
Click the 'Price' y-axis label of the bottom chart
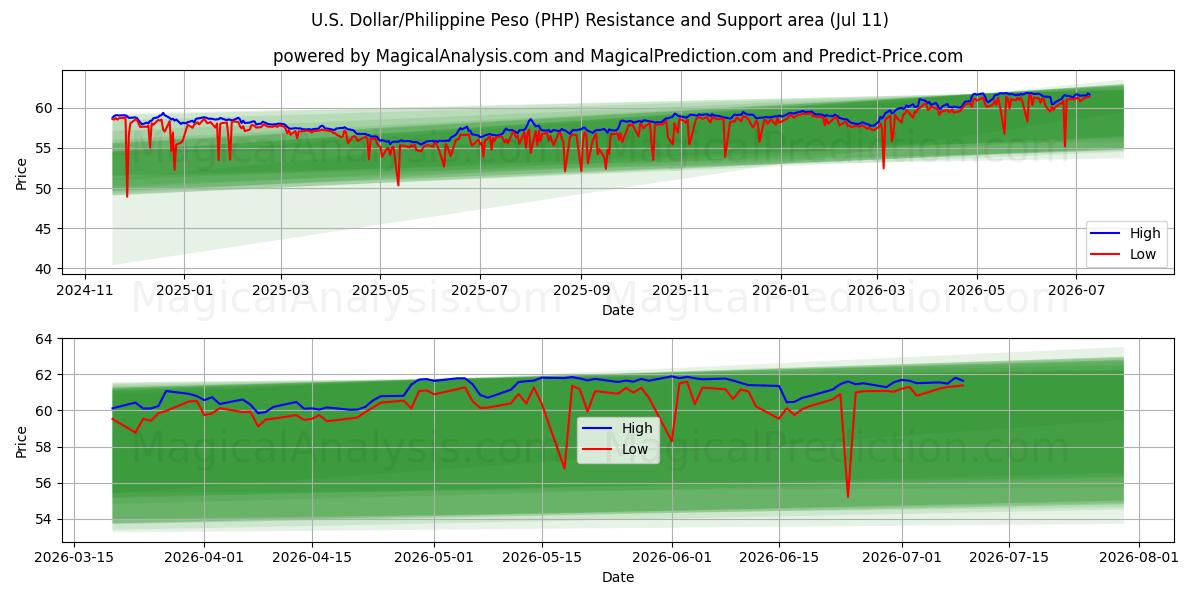tap(21, 441)
